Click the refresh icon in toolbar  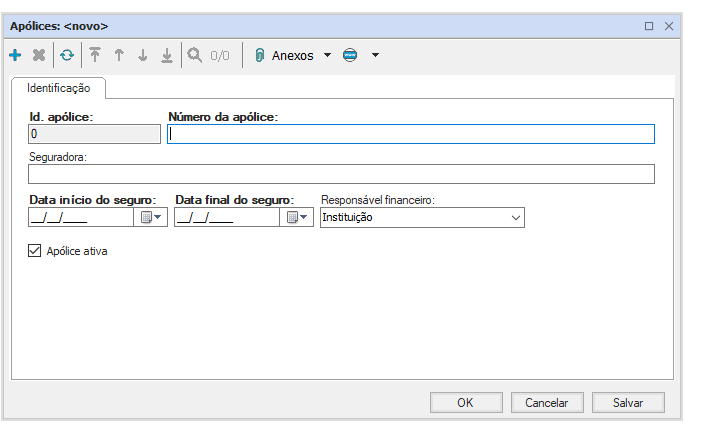pos(67,56)
